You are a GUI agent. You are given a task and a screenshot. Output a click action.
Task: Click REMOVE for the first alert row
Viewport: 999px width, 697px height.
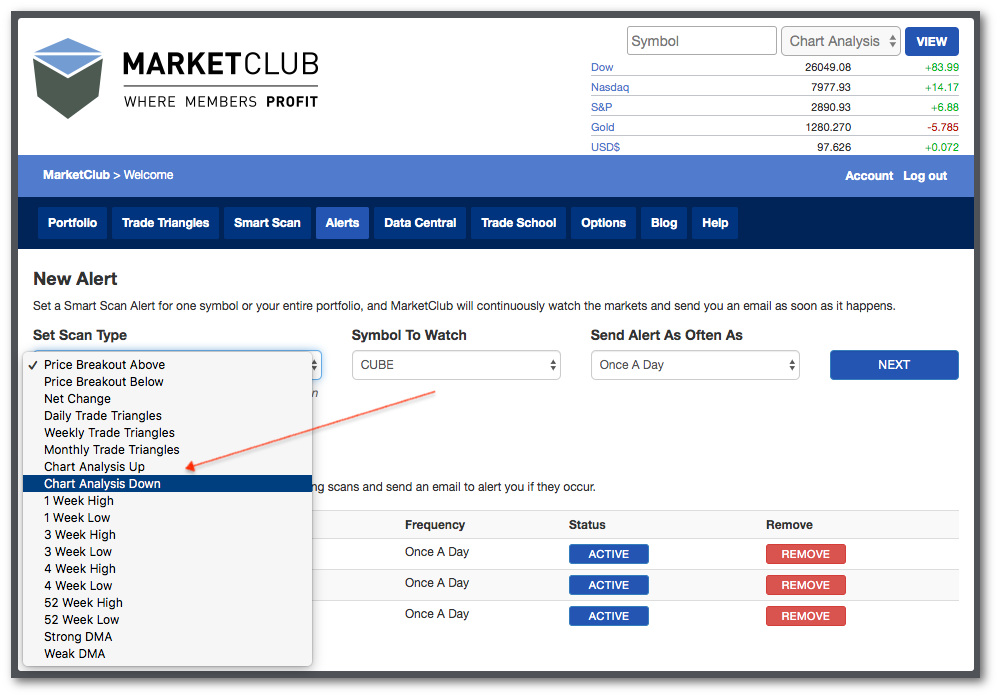[805, 554]
